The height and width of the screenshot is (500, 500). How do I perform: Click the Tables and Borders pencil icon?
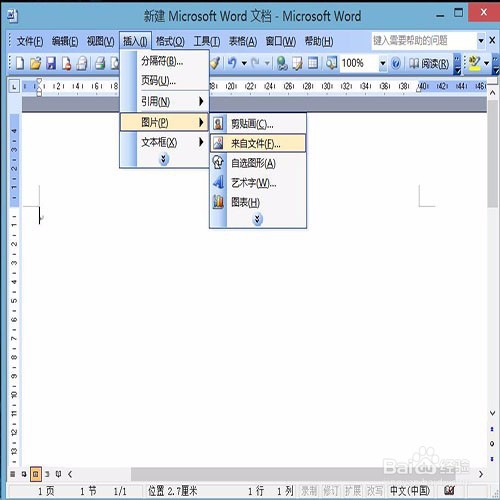click(x=297, y=63)
